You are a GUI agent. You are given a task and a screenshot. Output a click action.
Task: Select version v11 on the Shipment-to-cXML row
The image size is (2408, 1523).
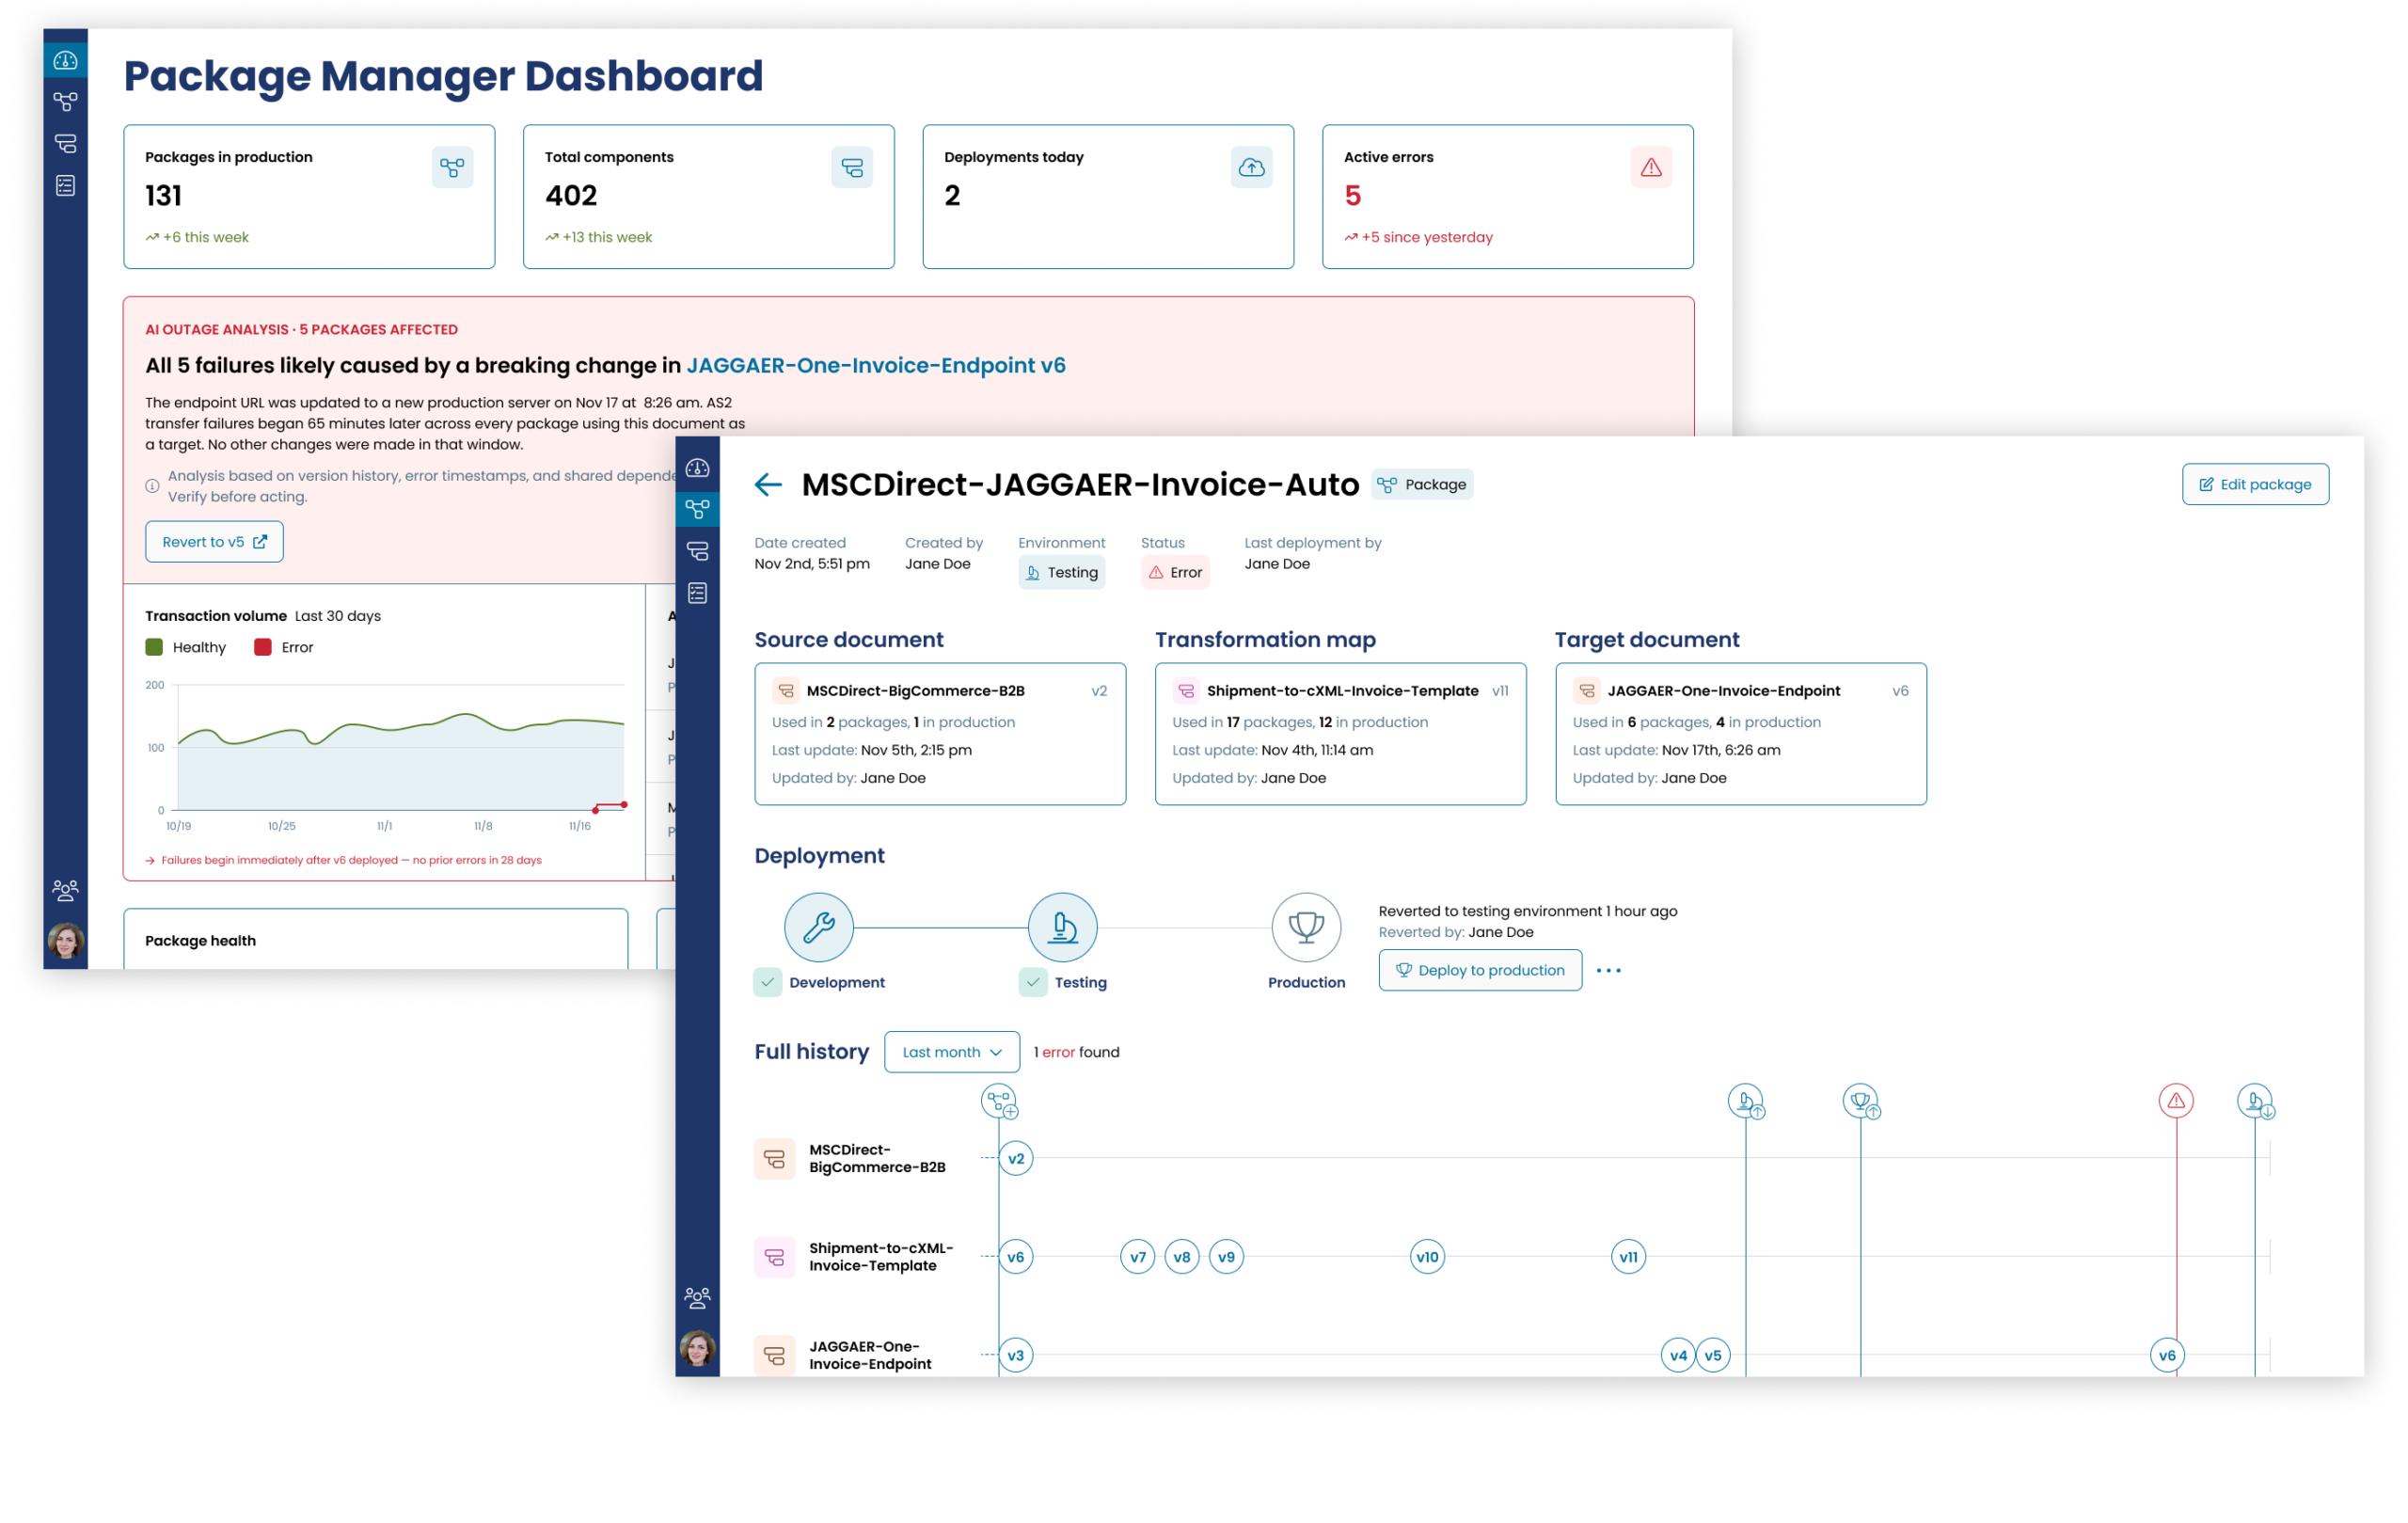point(1629,1257)
